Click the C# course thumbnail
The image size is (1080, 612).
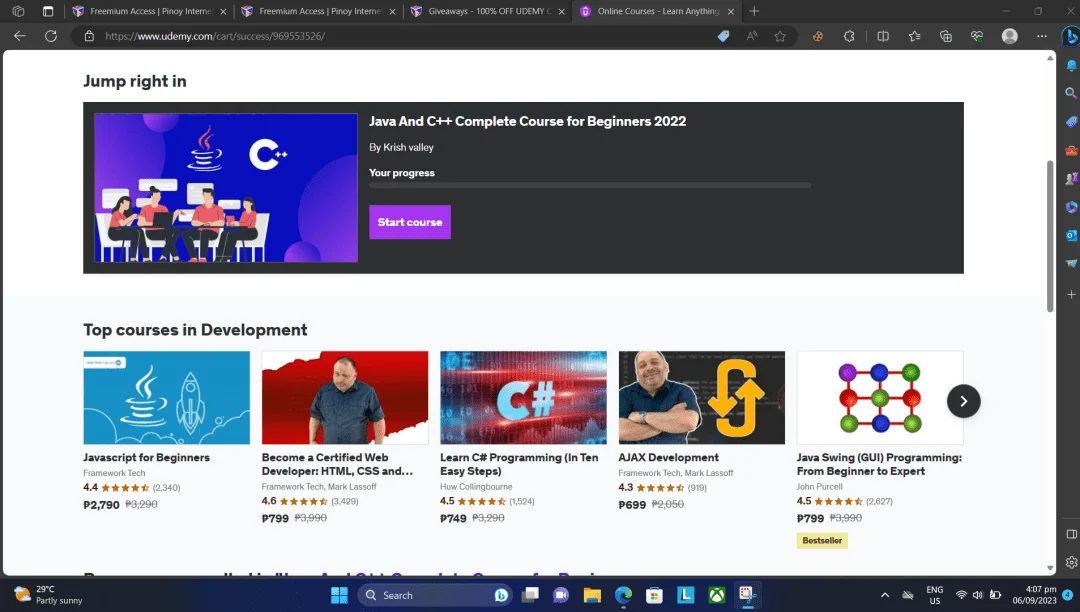tap(523, 397)
